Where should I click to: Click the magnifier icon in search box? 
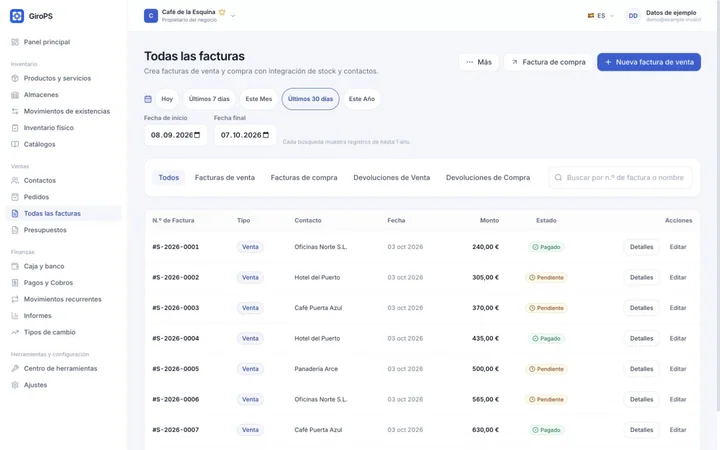tap(558, 178)
